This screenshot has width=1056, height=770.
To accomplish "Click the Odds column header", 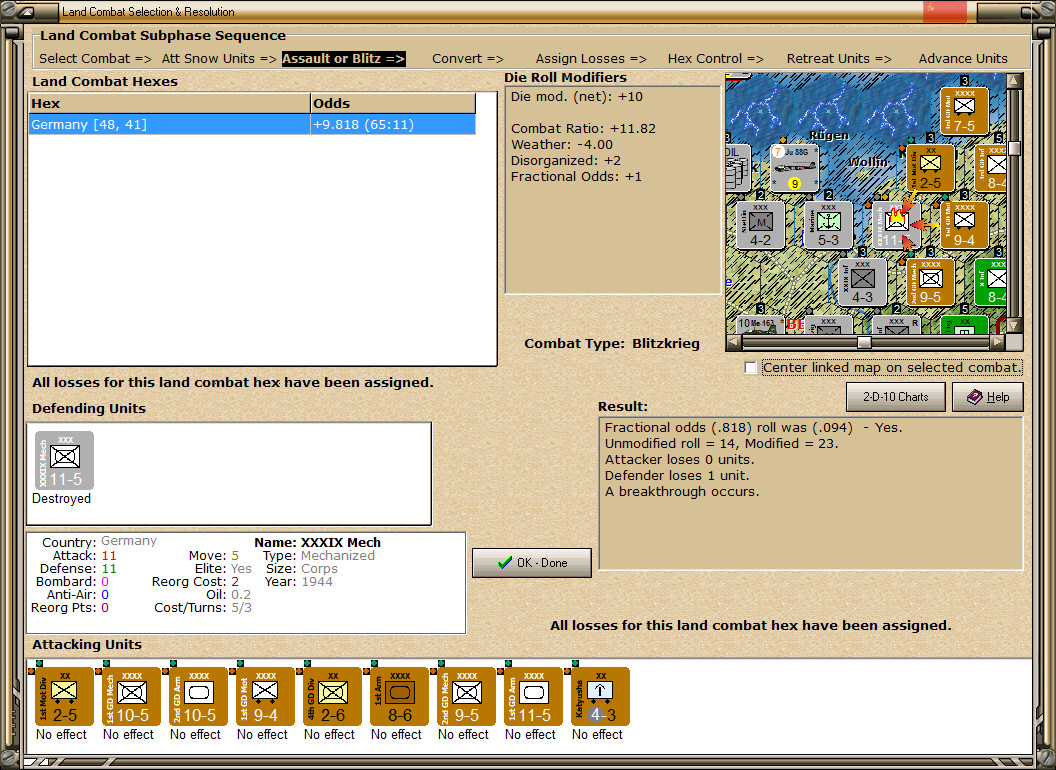I will (x=393, y=103).
